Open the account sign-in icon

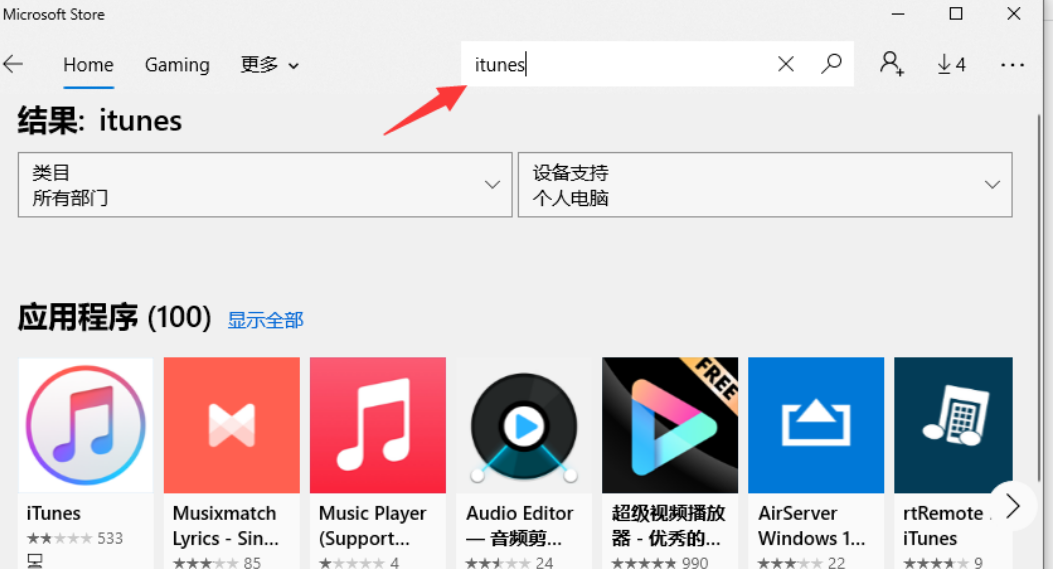(891, 65)
